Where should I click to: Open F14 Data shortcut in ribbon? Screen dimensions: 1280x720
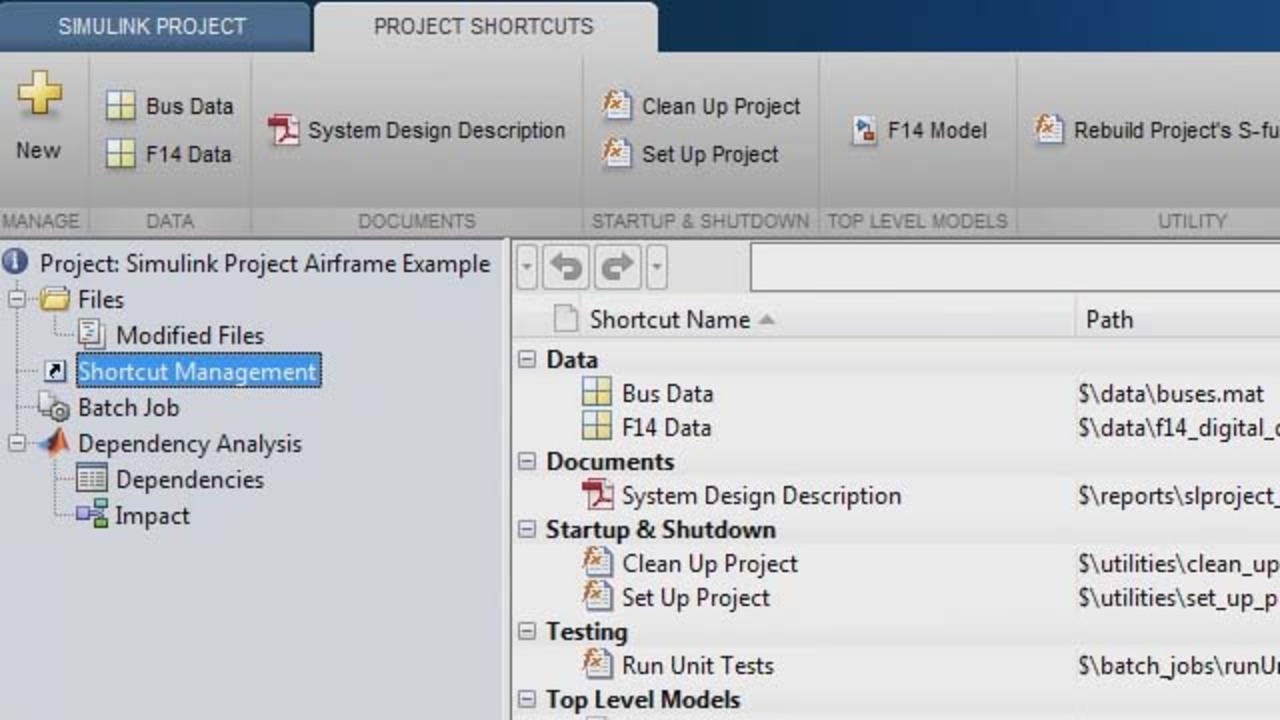click(170, 154)
